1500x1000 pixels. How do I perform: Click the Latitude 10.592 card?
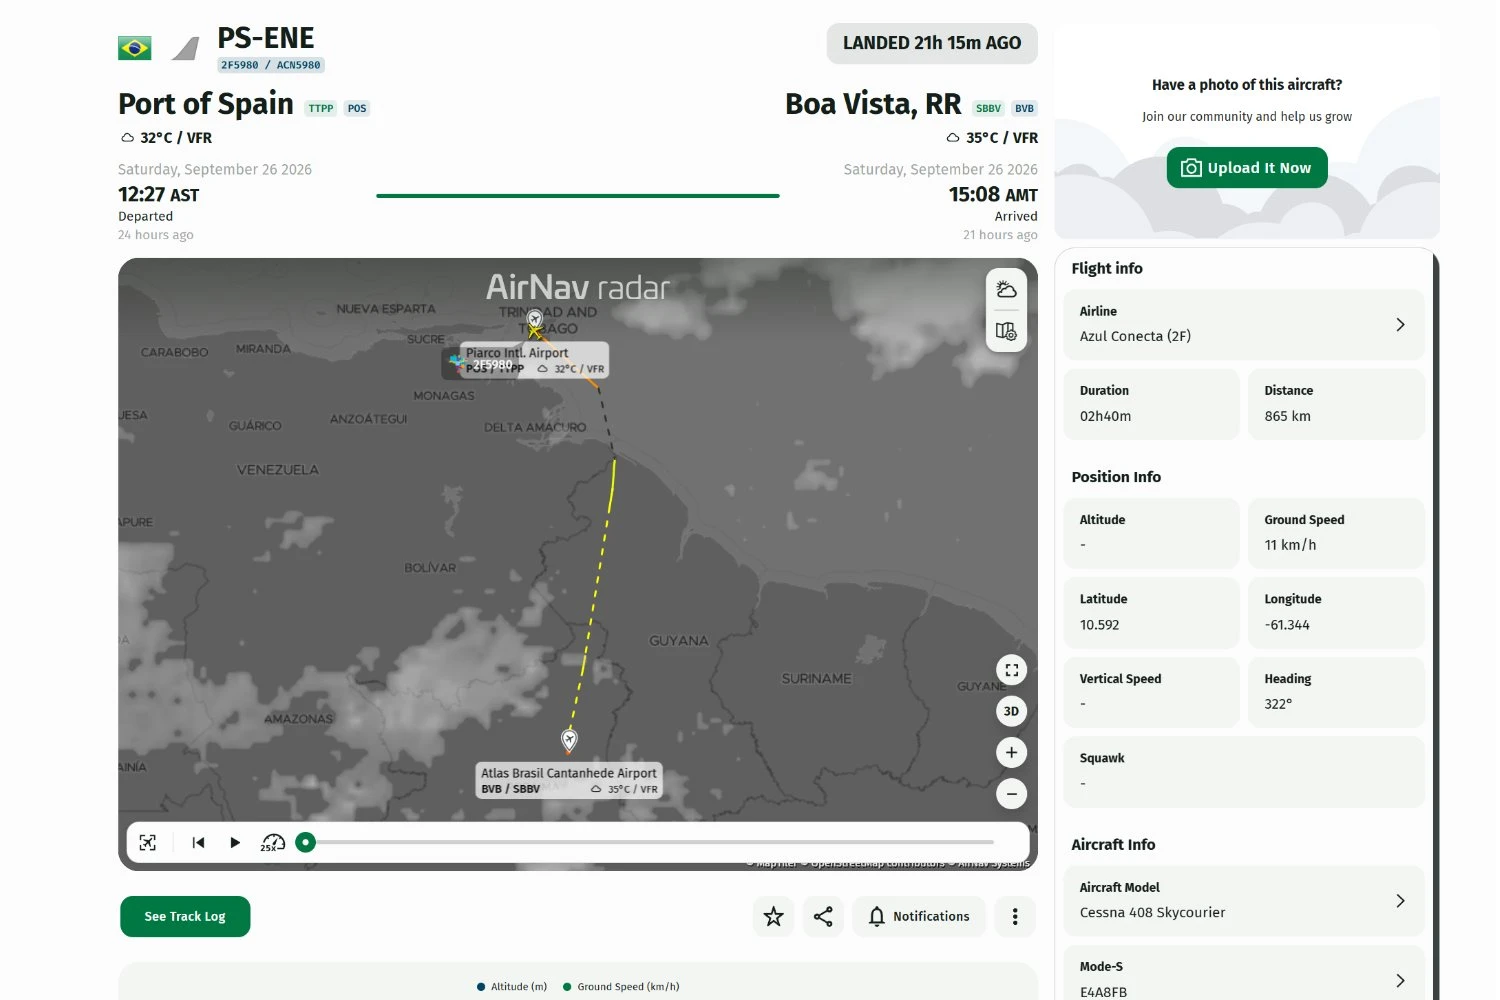click(x=1151, y=612)
